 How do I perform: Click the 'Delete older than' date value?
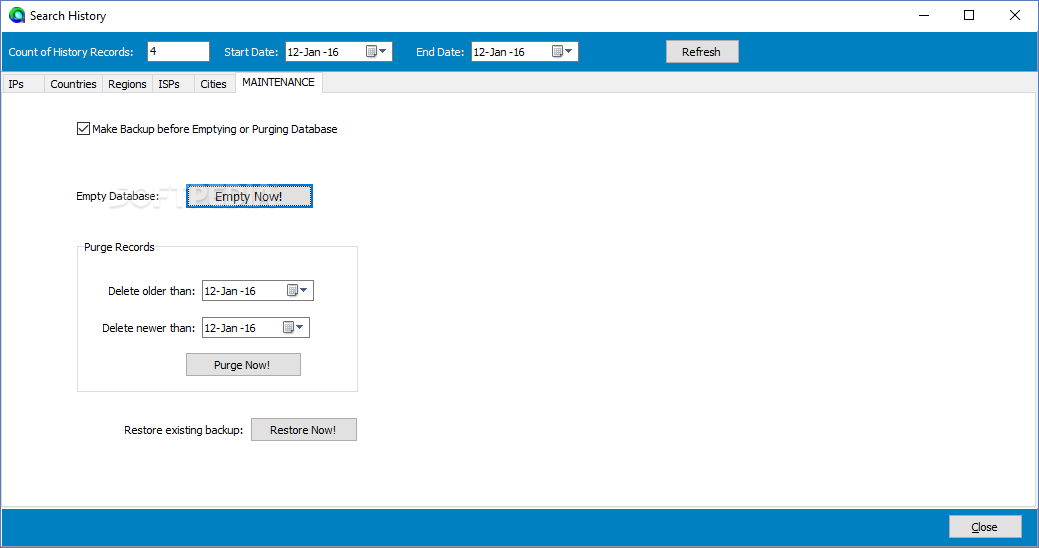(230, 291)
